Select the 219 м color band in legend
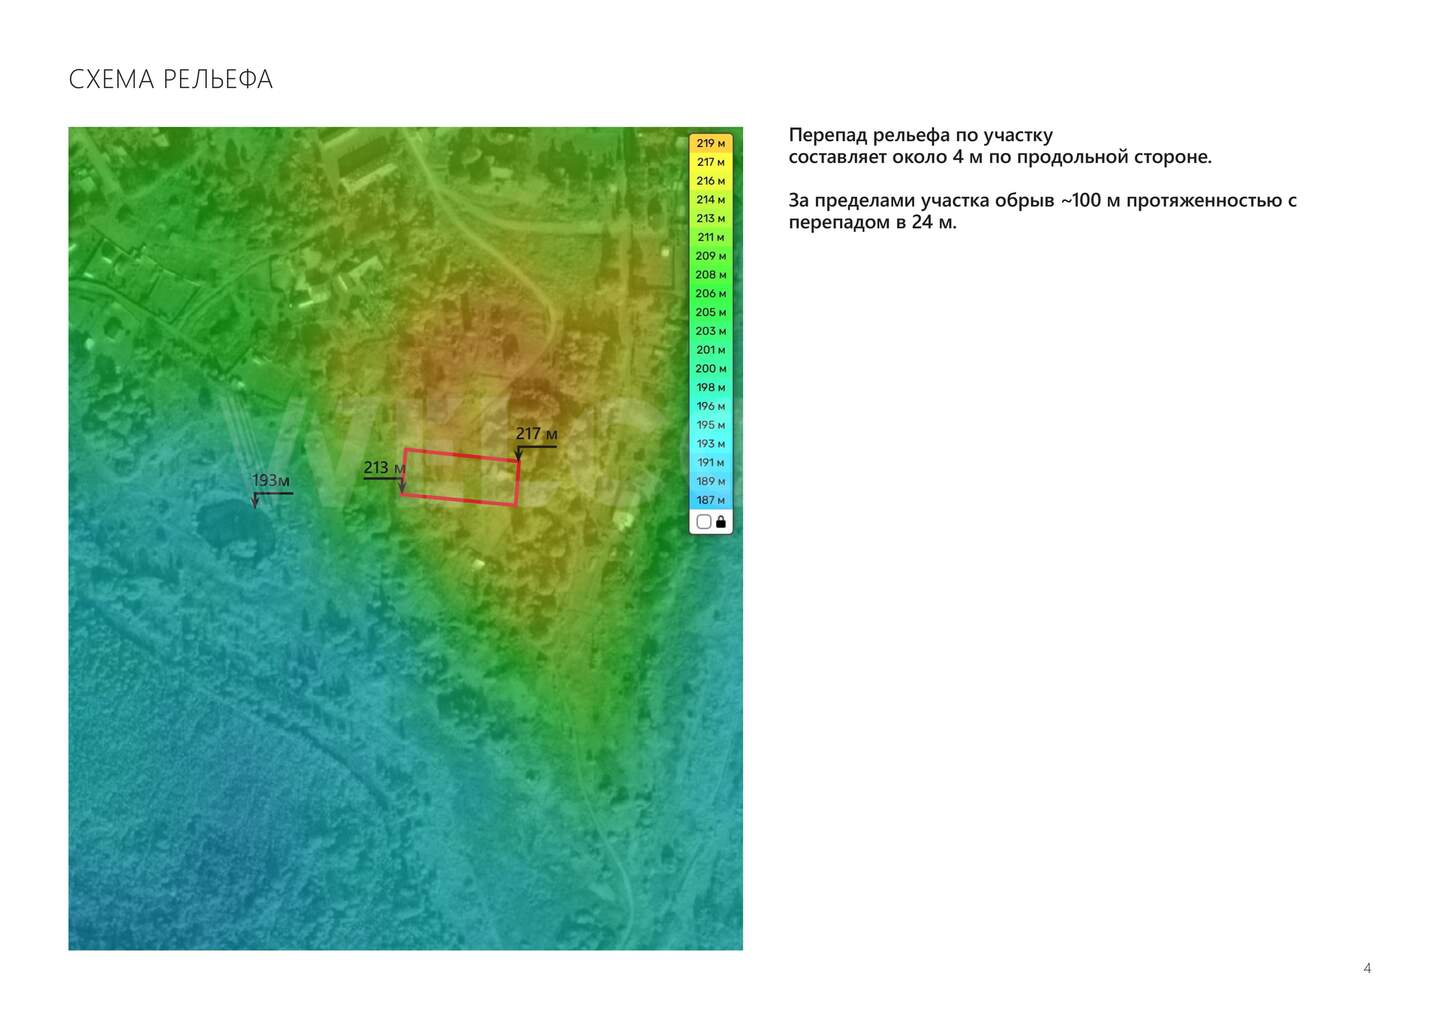Image resolution: width=1440 pixels, height=1019 pixels. [711, 143]
